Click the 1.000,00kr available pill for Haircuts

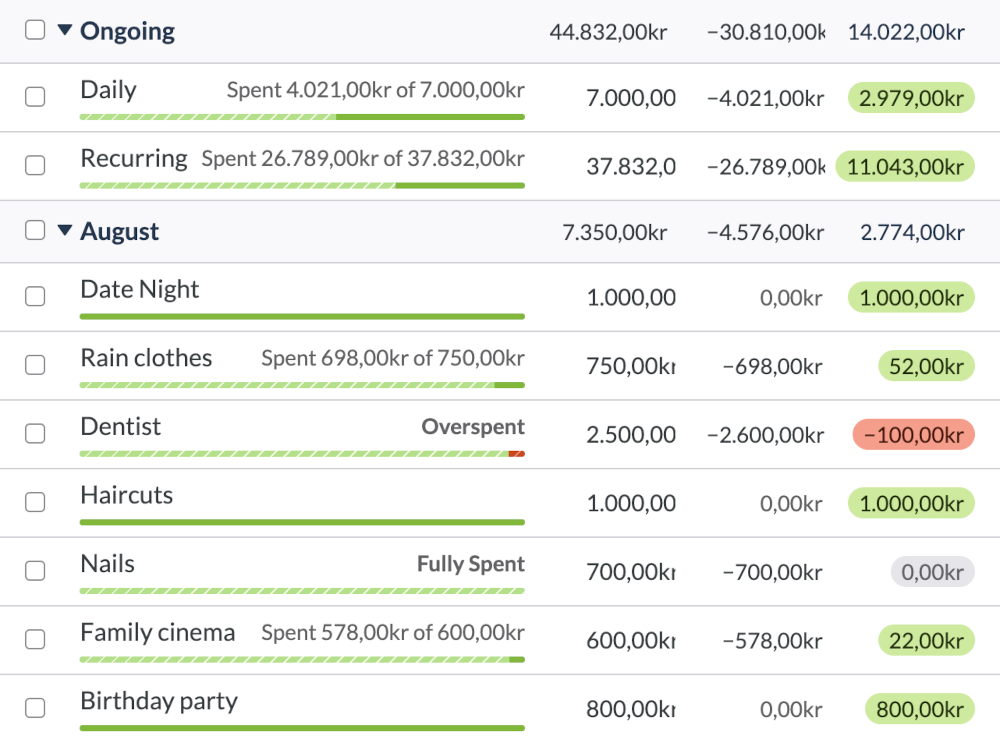click(x=911, y=503)
